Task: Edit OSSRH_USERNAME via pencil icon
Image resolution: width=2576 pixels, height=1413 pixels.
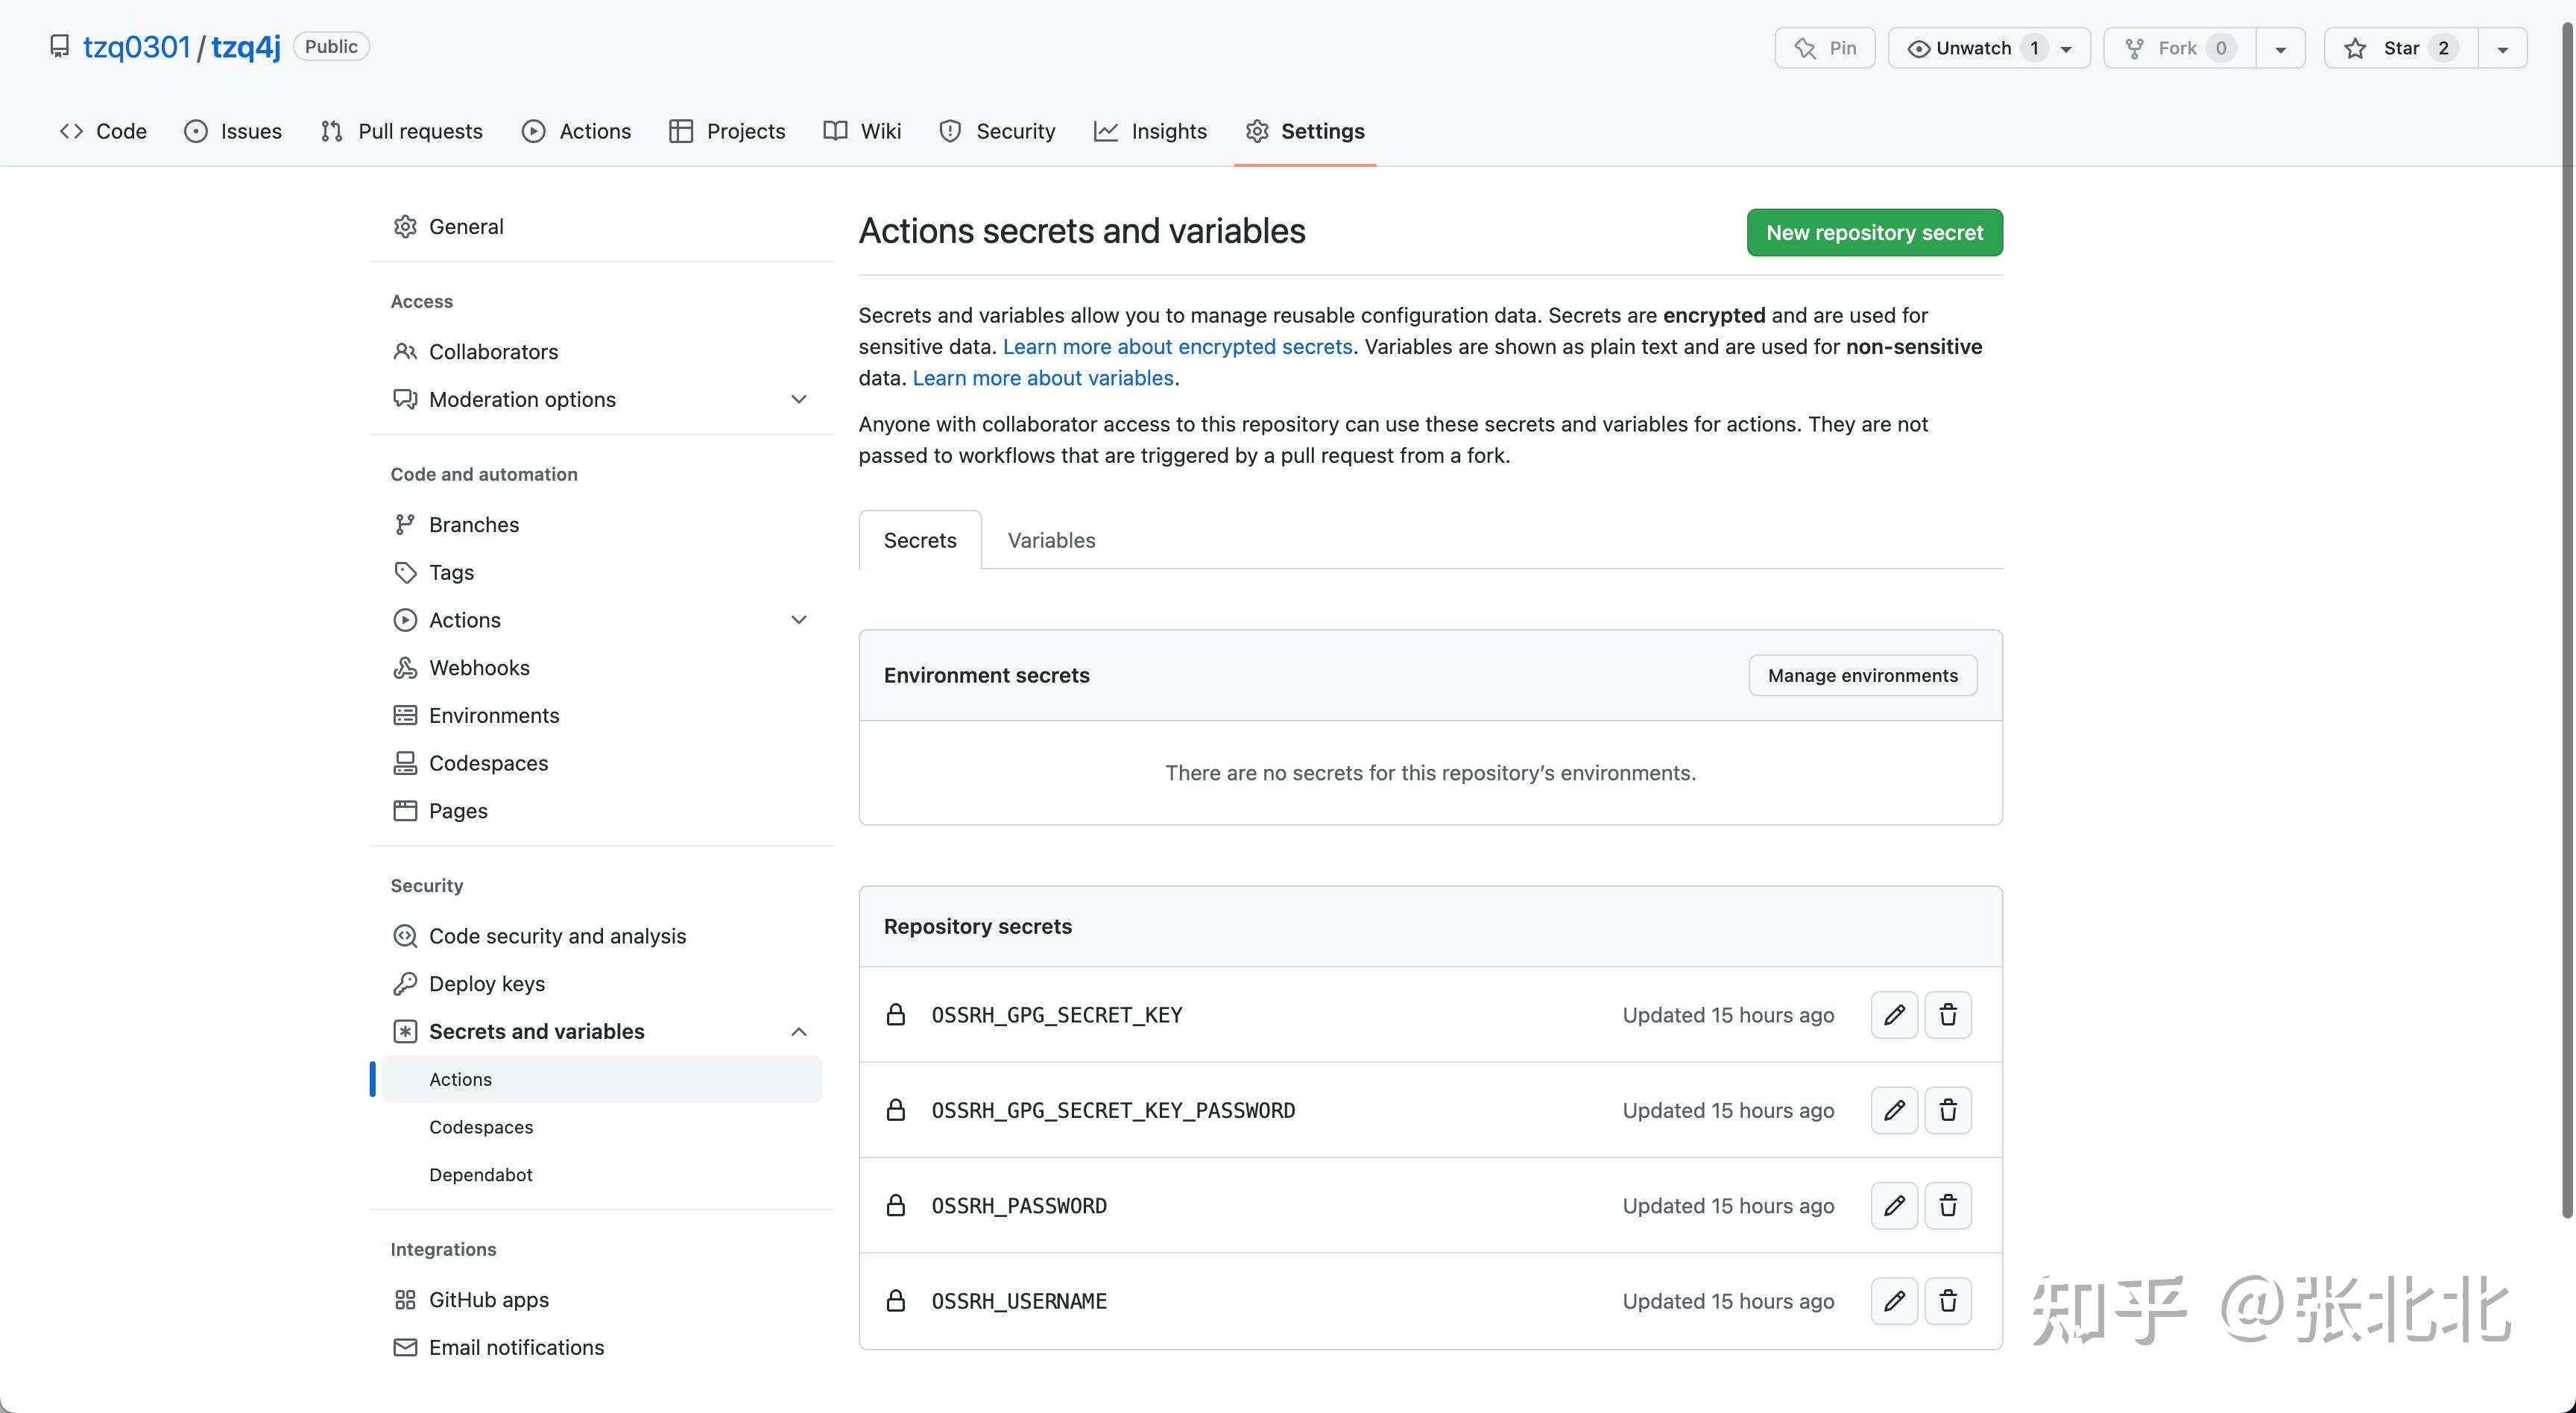Action: [1894, 1301]
